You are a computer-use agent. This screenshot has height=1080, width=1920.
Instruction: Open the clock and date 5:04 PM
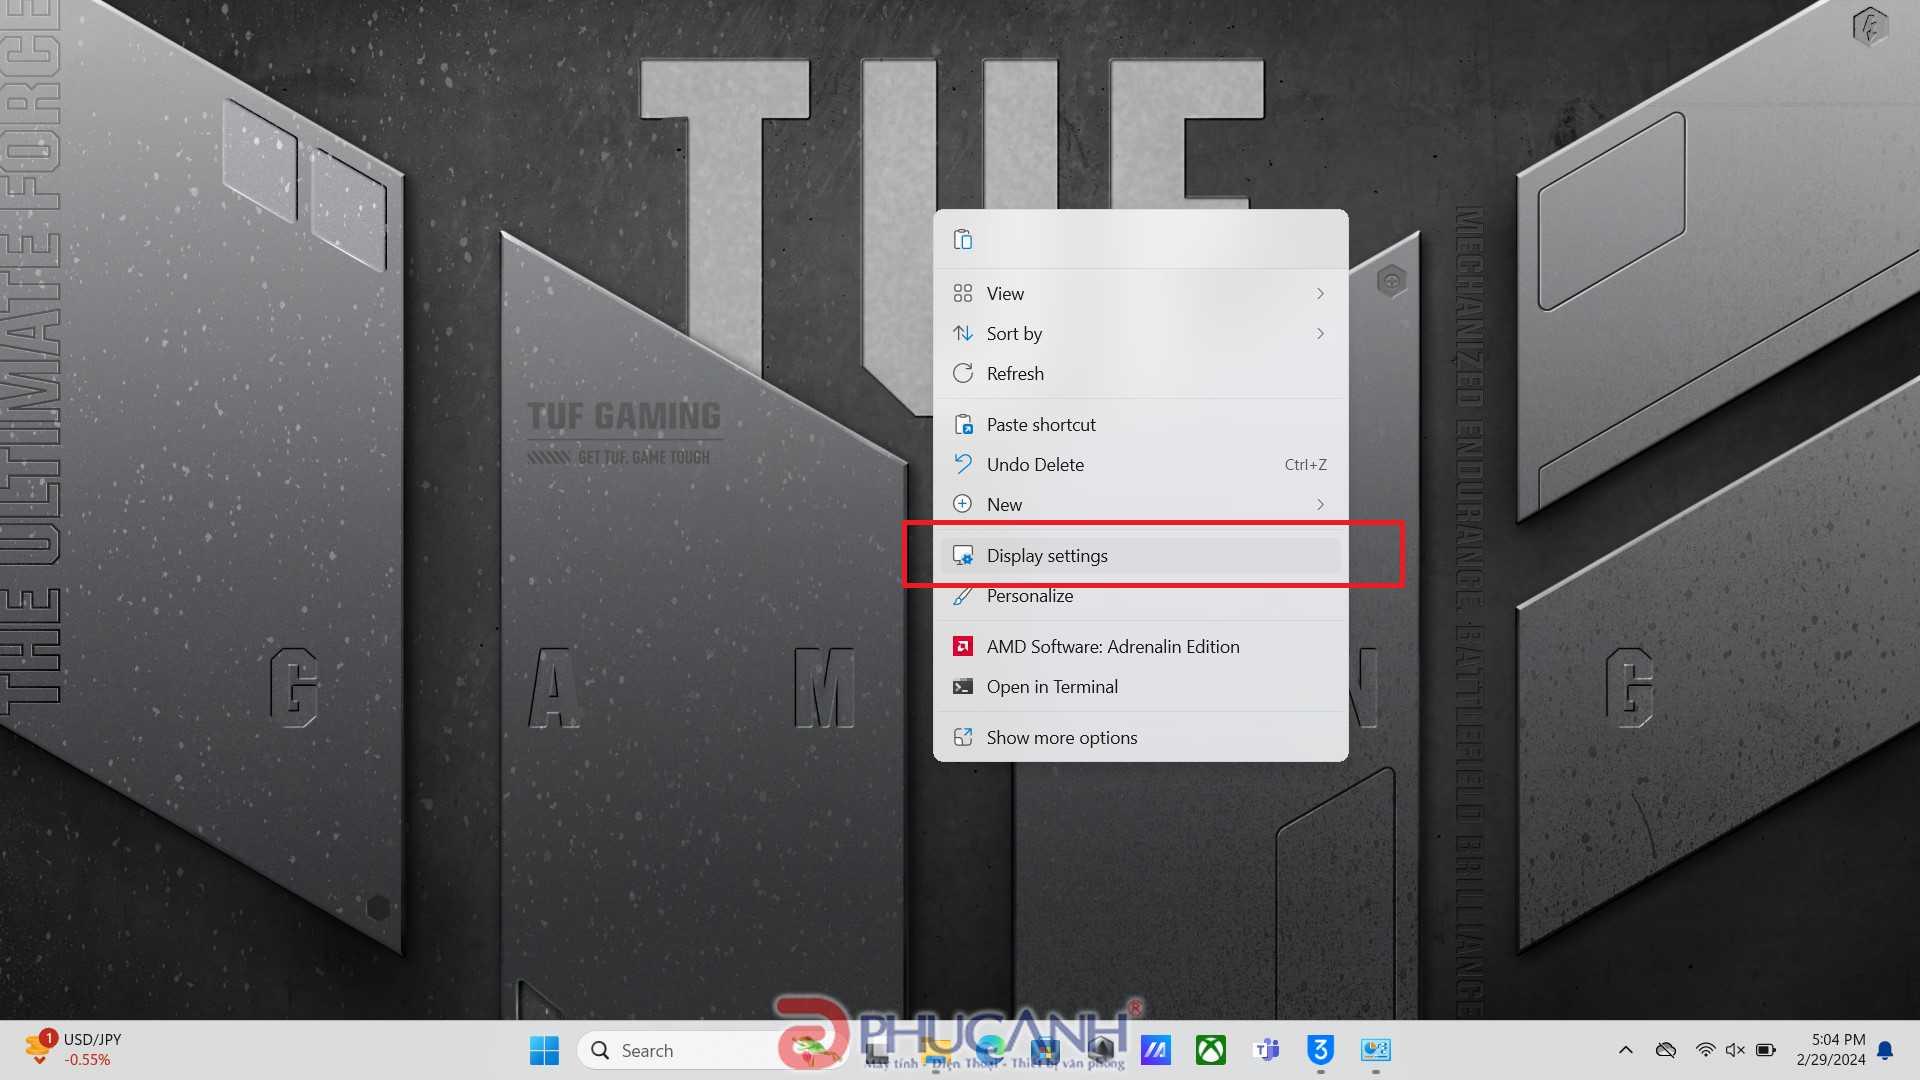[x=1831, y=1050]
